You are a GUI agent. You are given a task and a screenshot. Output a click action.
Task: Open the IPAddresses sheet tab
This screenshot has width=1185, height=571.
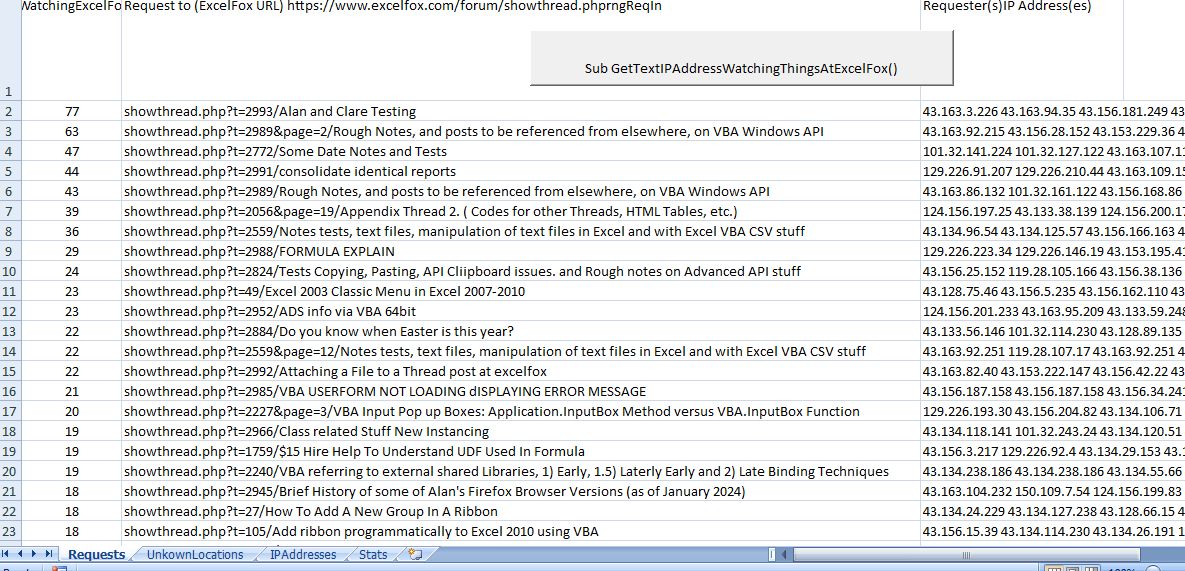[x=303, y=554]
